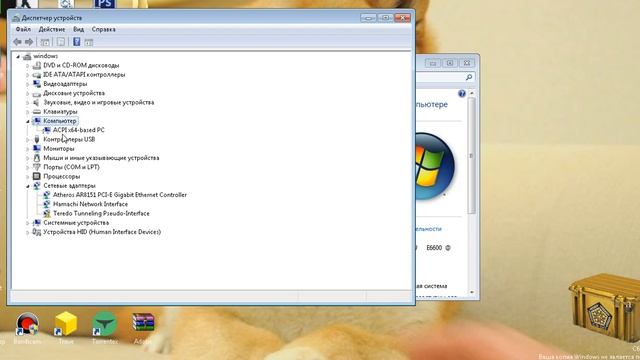
Task: Select Мыши и иные указывающие устройства
Action: (x=101, y=158)
